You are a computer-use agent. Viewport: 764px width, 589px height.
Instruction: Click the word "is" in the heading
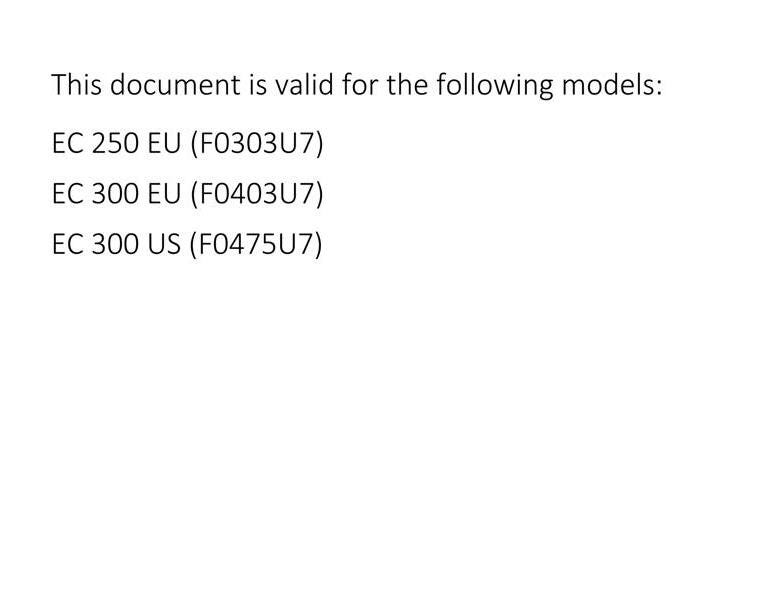[258, 85]
